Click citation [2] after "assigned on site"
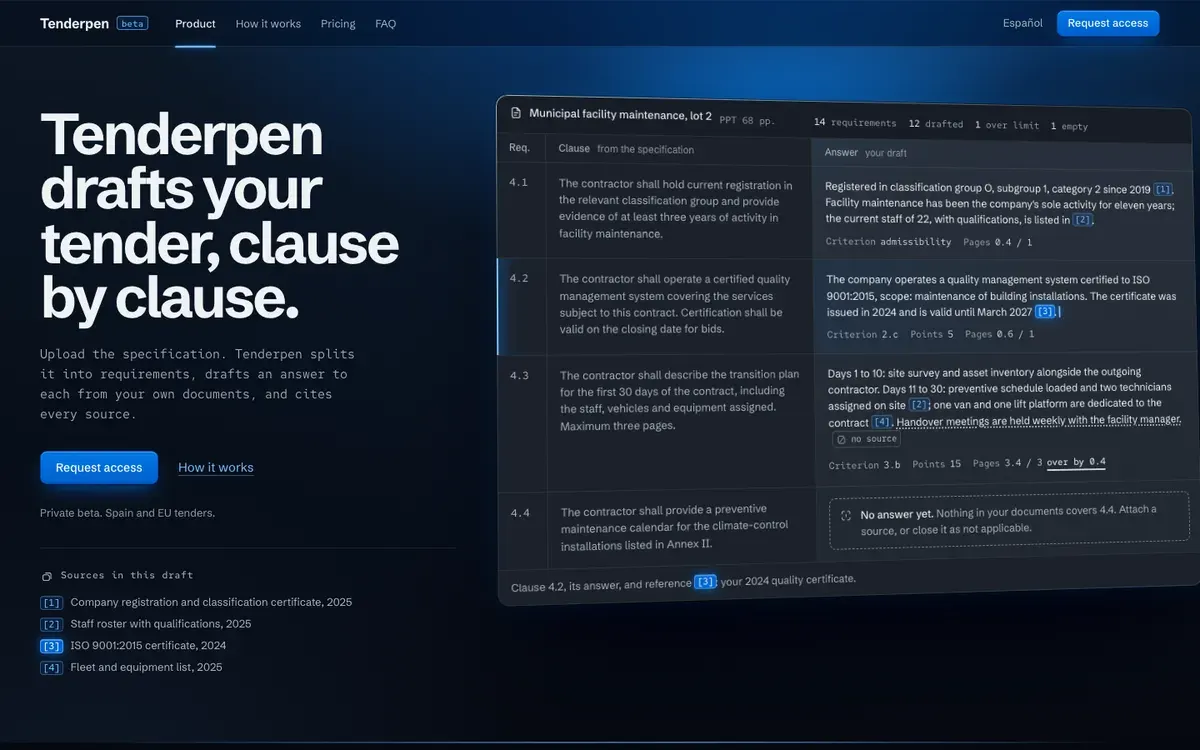 (918, 405)
